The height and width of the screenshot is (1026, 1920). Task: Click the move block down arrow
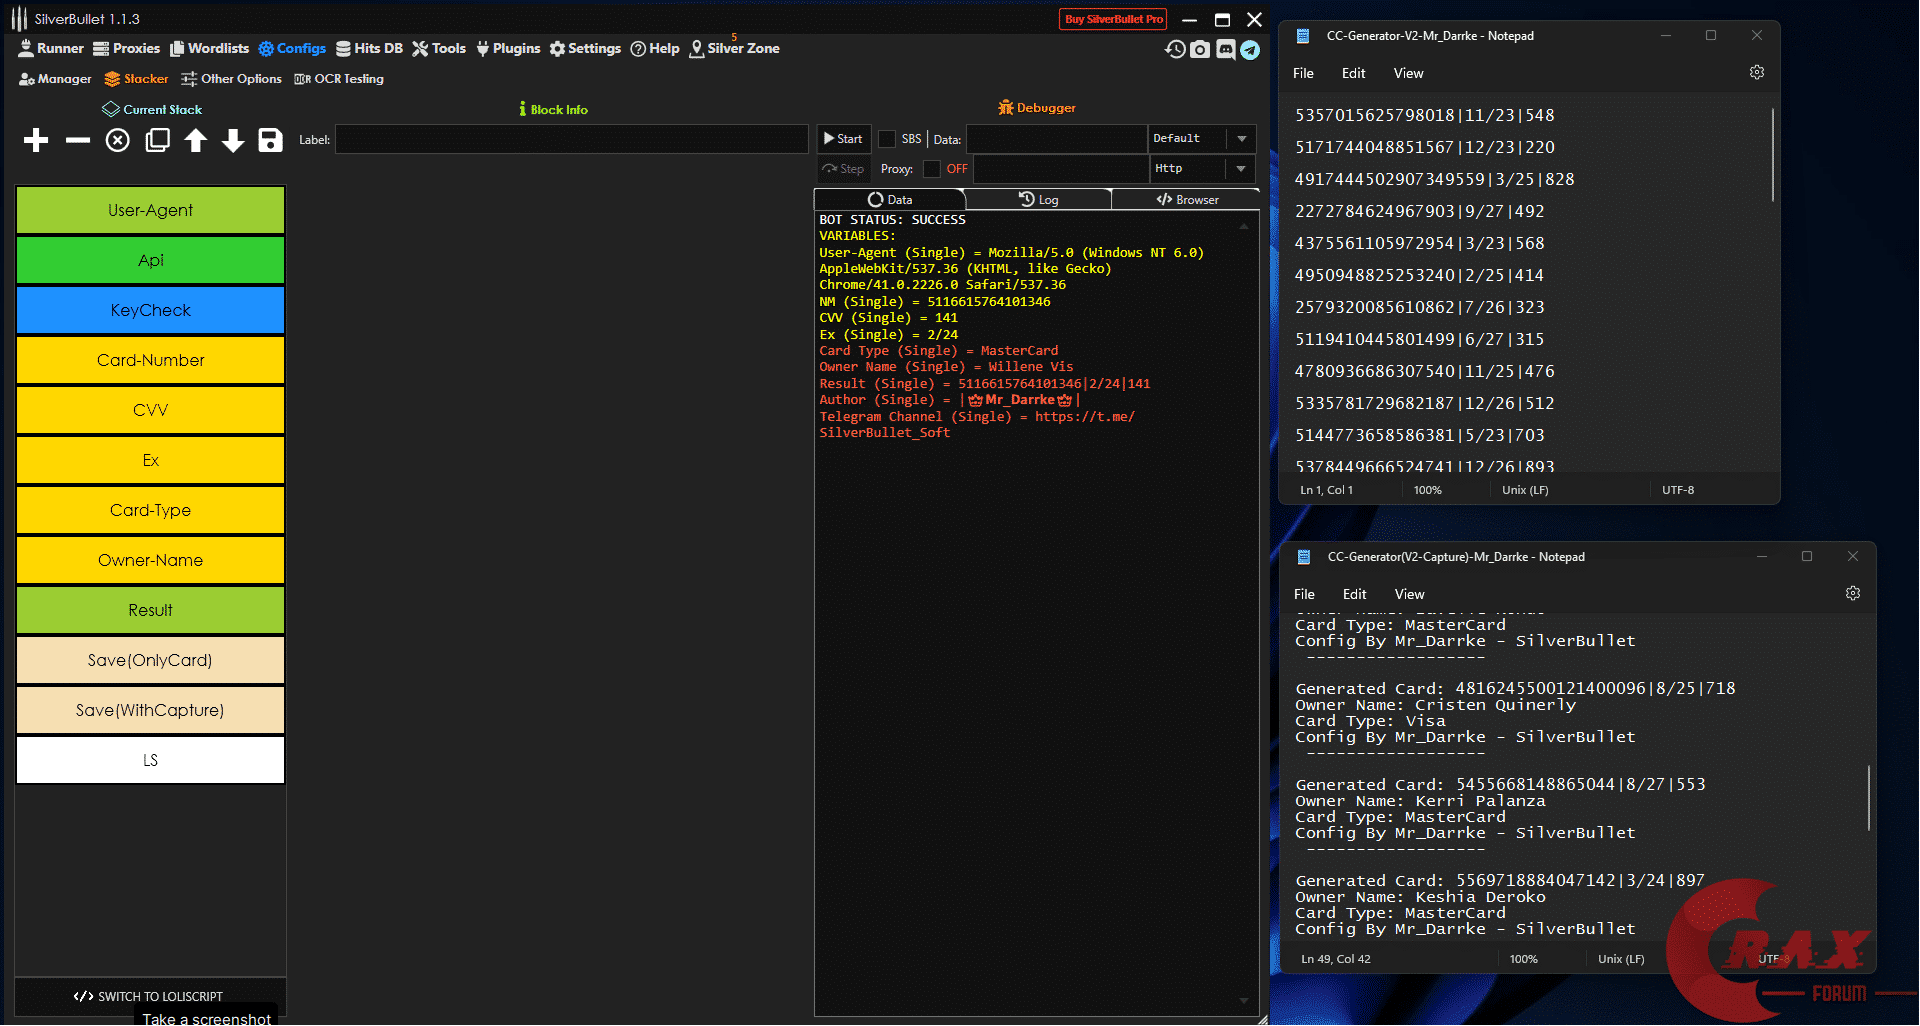click(x=233, y=140)
